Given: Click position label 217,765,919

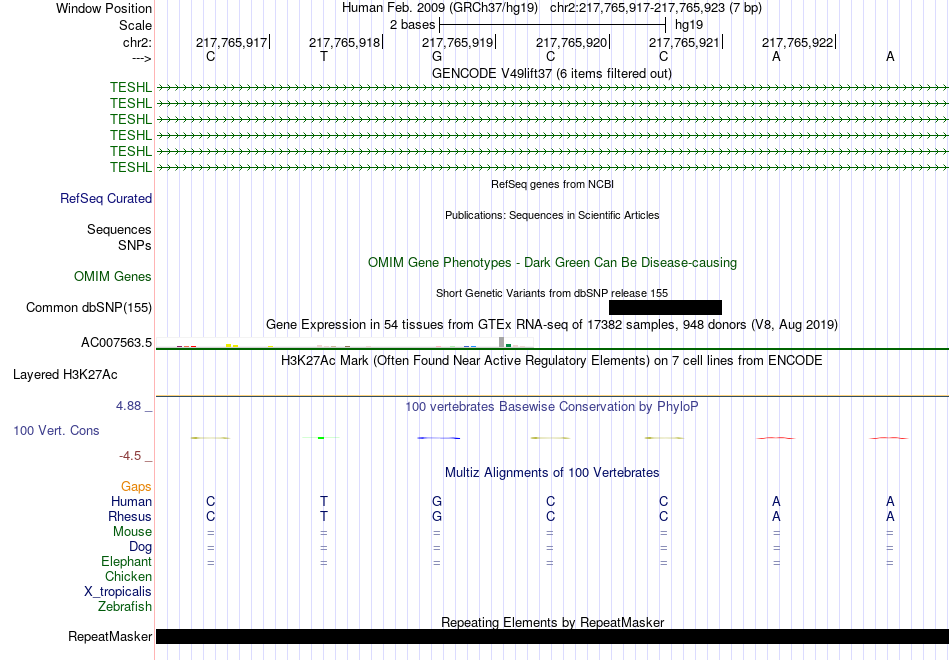Looking at the screenshot, I should (x=457, y=42).
